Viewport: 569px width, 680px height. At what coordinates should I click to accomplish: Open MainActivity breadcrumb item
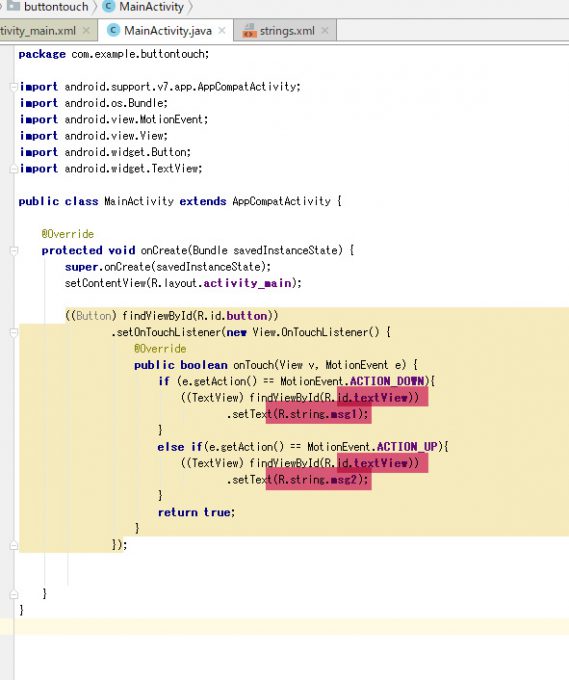(x=151, y=7)
